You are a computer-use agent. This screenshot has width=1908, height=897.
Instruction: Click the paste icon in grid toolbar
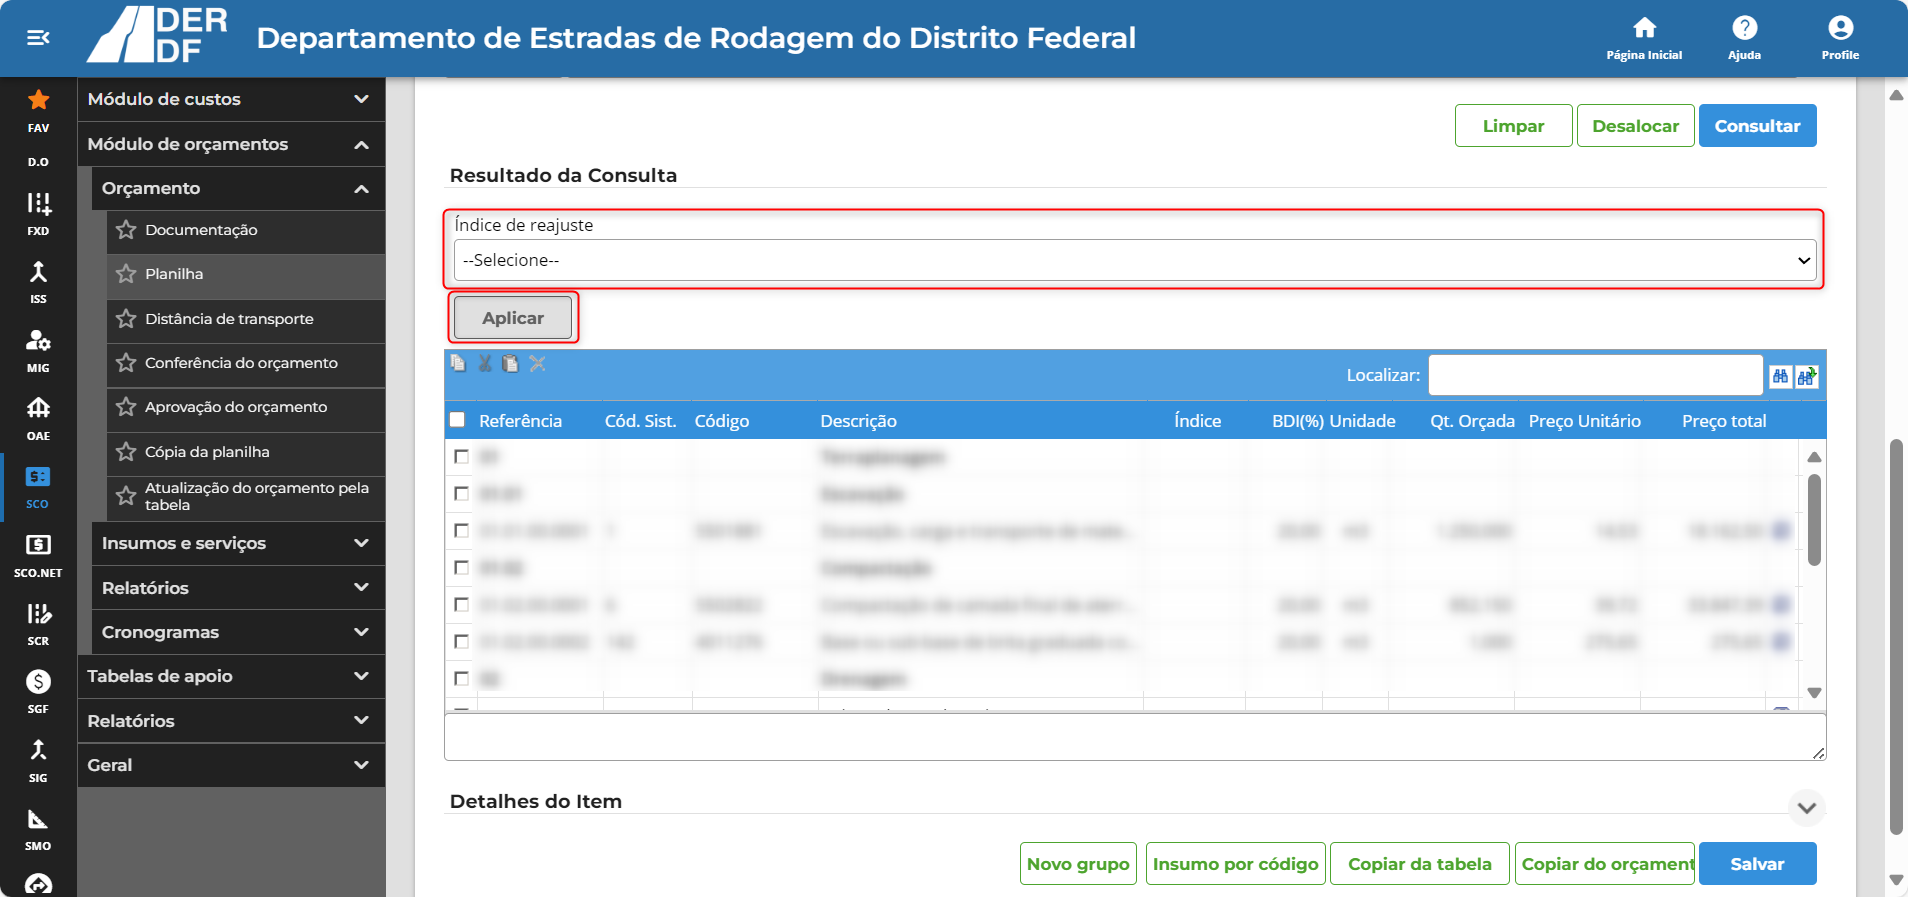coord(511,363)
